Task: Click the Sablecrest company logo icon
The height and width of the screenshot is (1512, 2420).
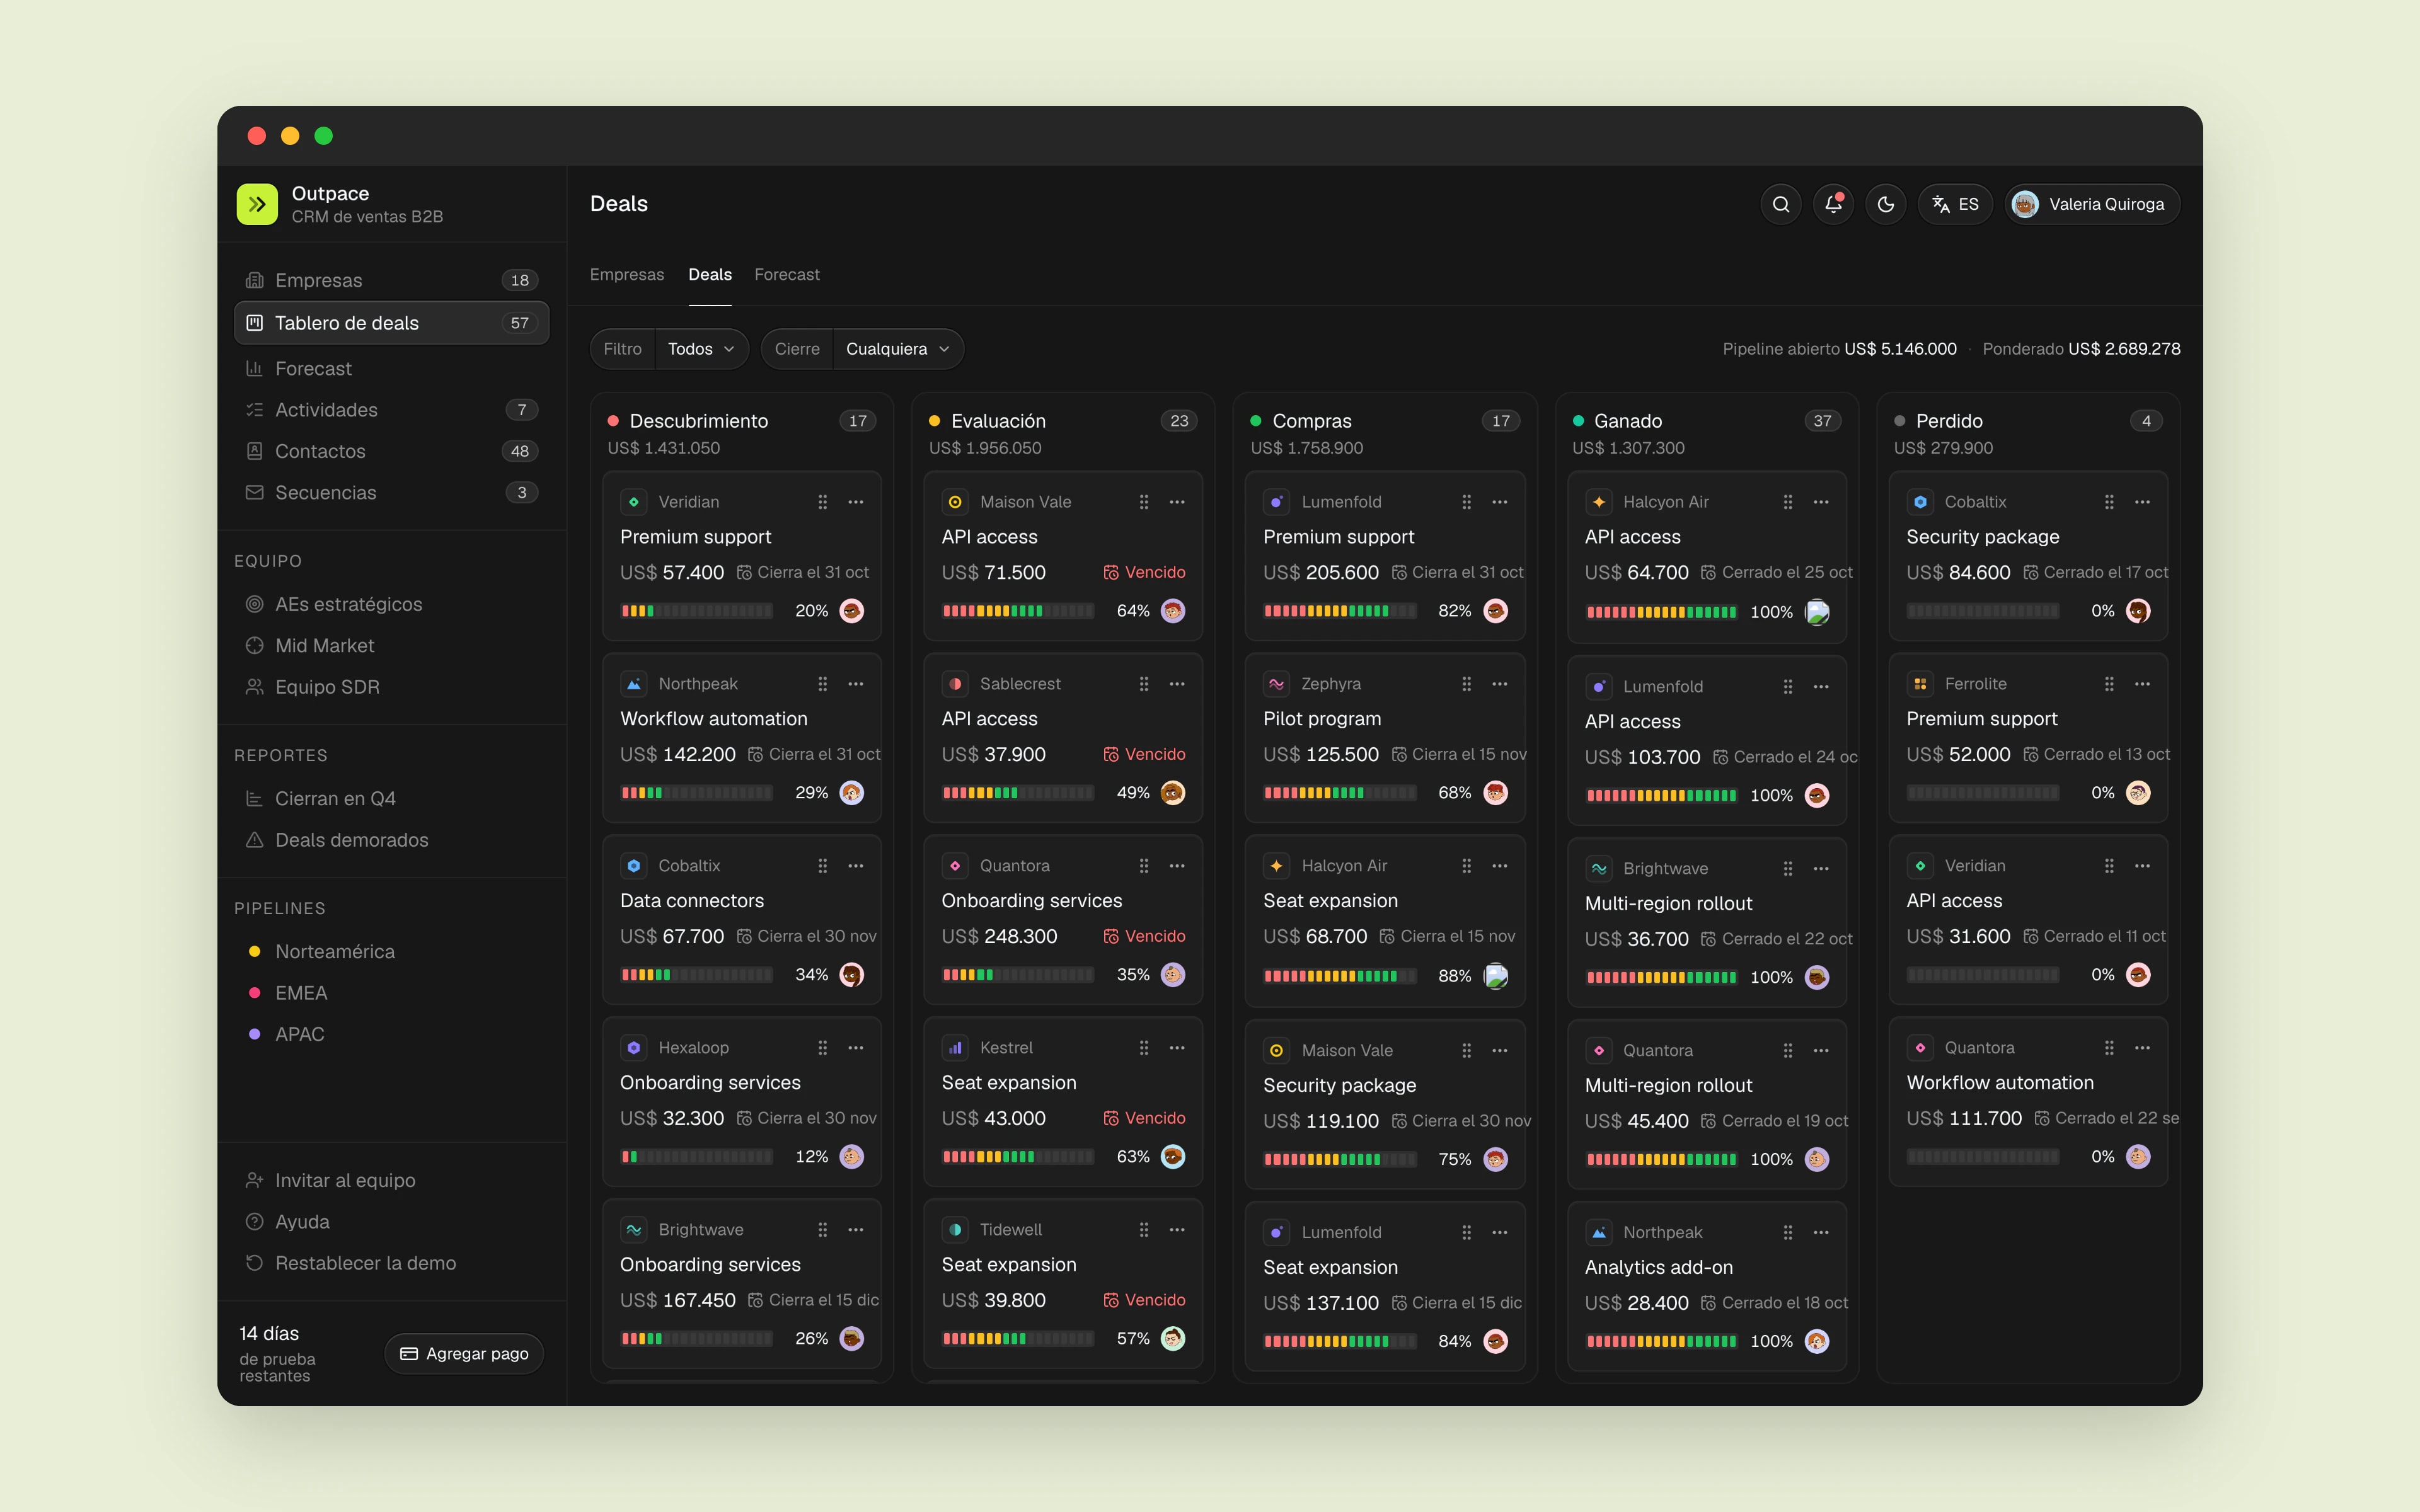Action: [x=955, y=684]
